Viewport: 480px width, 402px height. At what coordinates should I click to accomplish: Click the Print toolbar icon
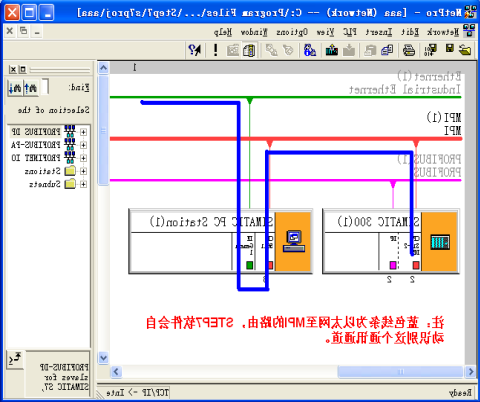(x=409, y=50)
